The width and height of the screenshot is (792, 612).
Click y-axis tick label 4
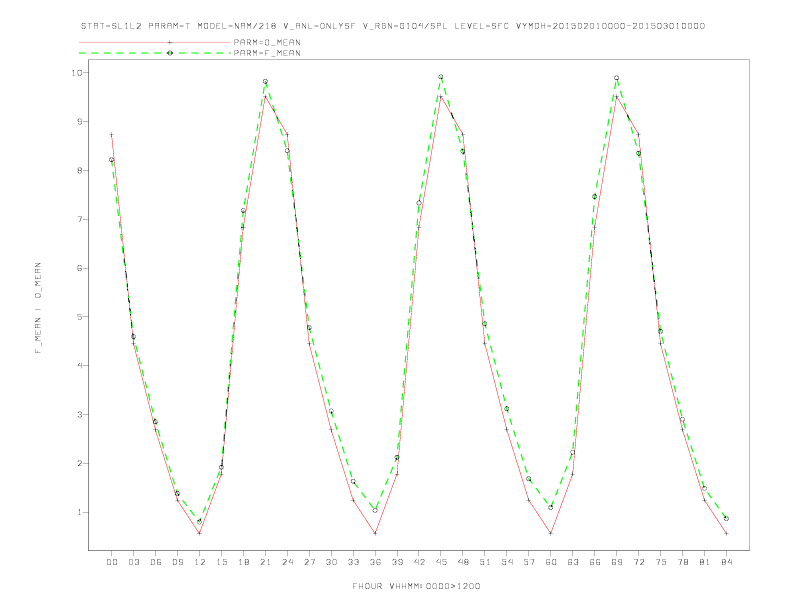pos(80,366)
